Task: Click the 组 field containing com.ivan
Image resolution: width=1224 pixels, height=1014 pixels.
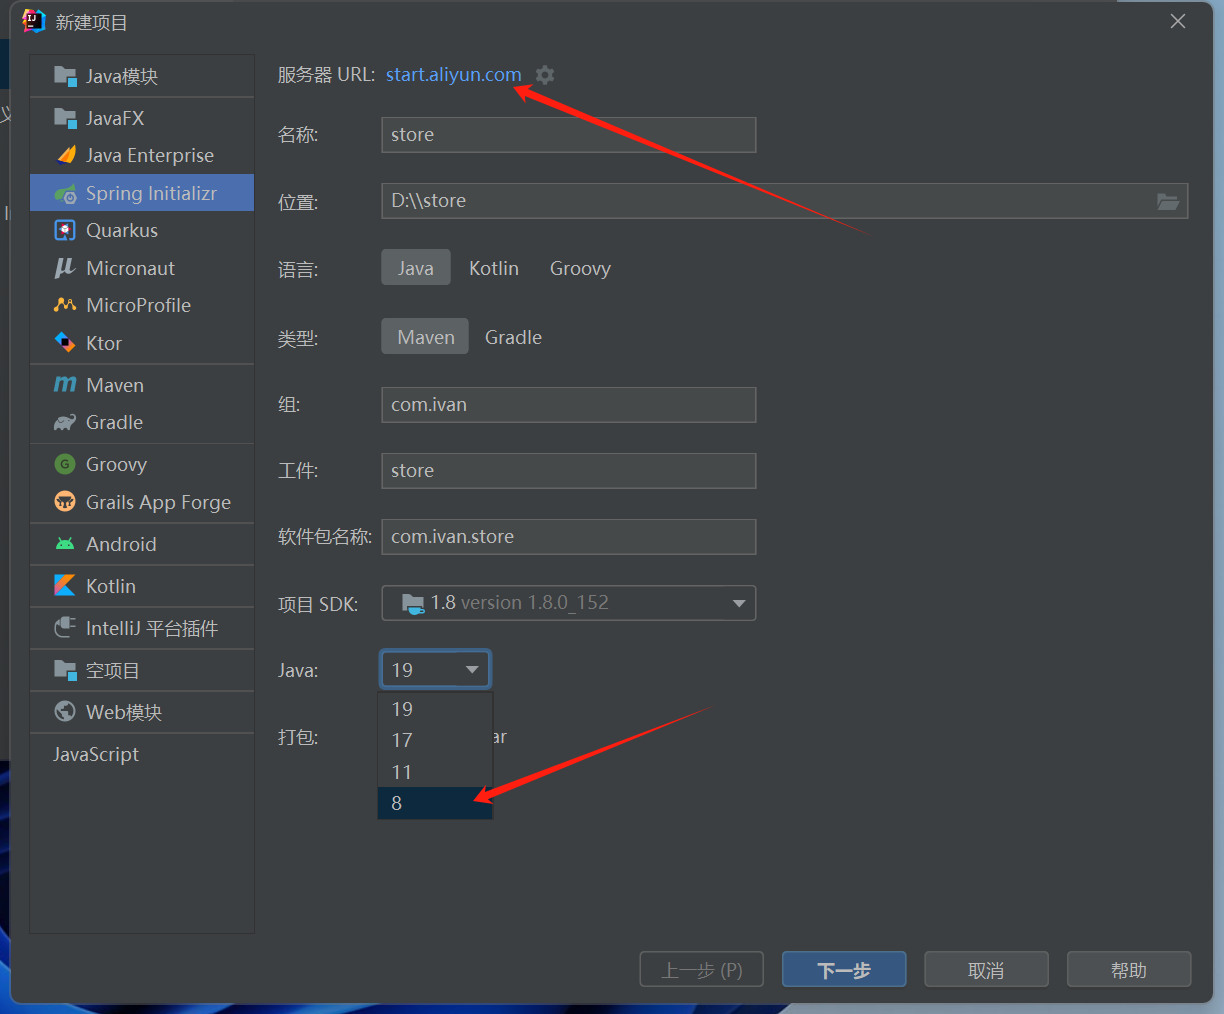Action: [568, 405]
